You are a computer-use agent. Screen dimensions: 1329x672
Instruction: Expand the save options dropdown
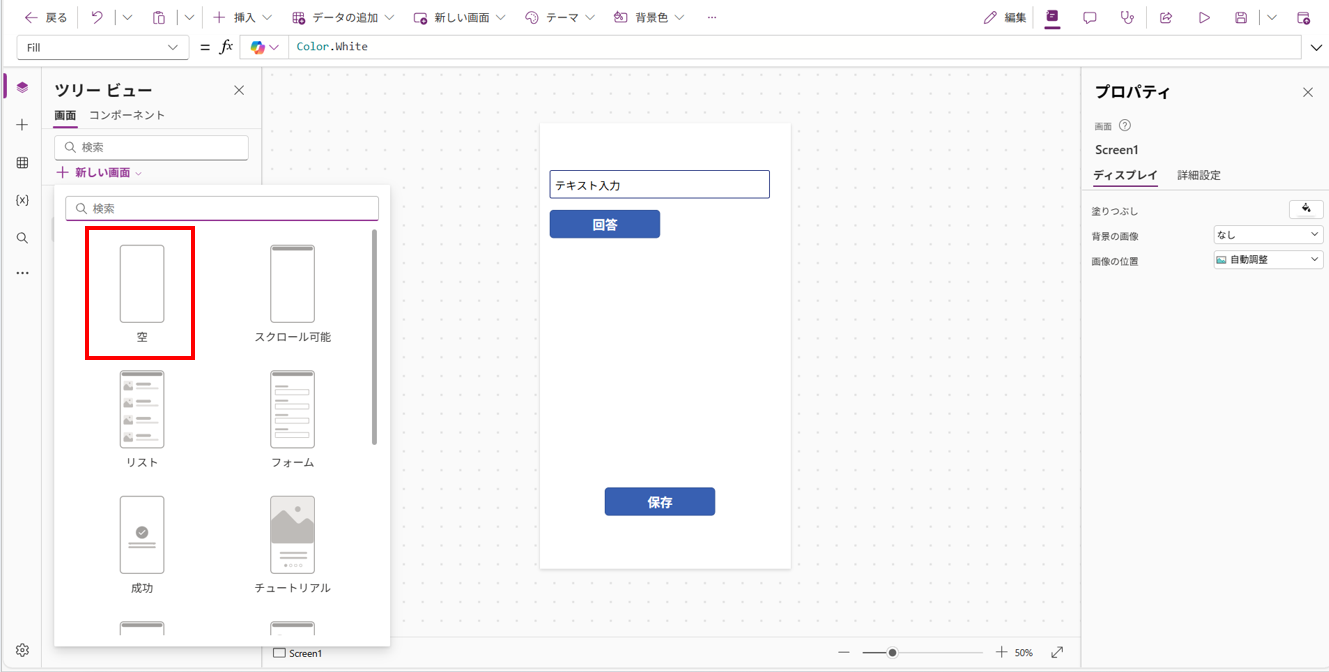tap(1272, 18)
